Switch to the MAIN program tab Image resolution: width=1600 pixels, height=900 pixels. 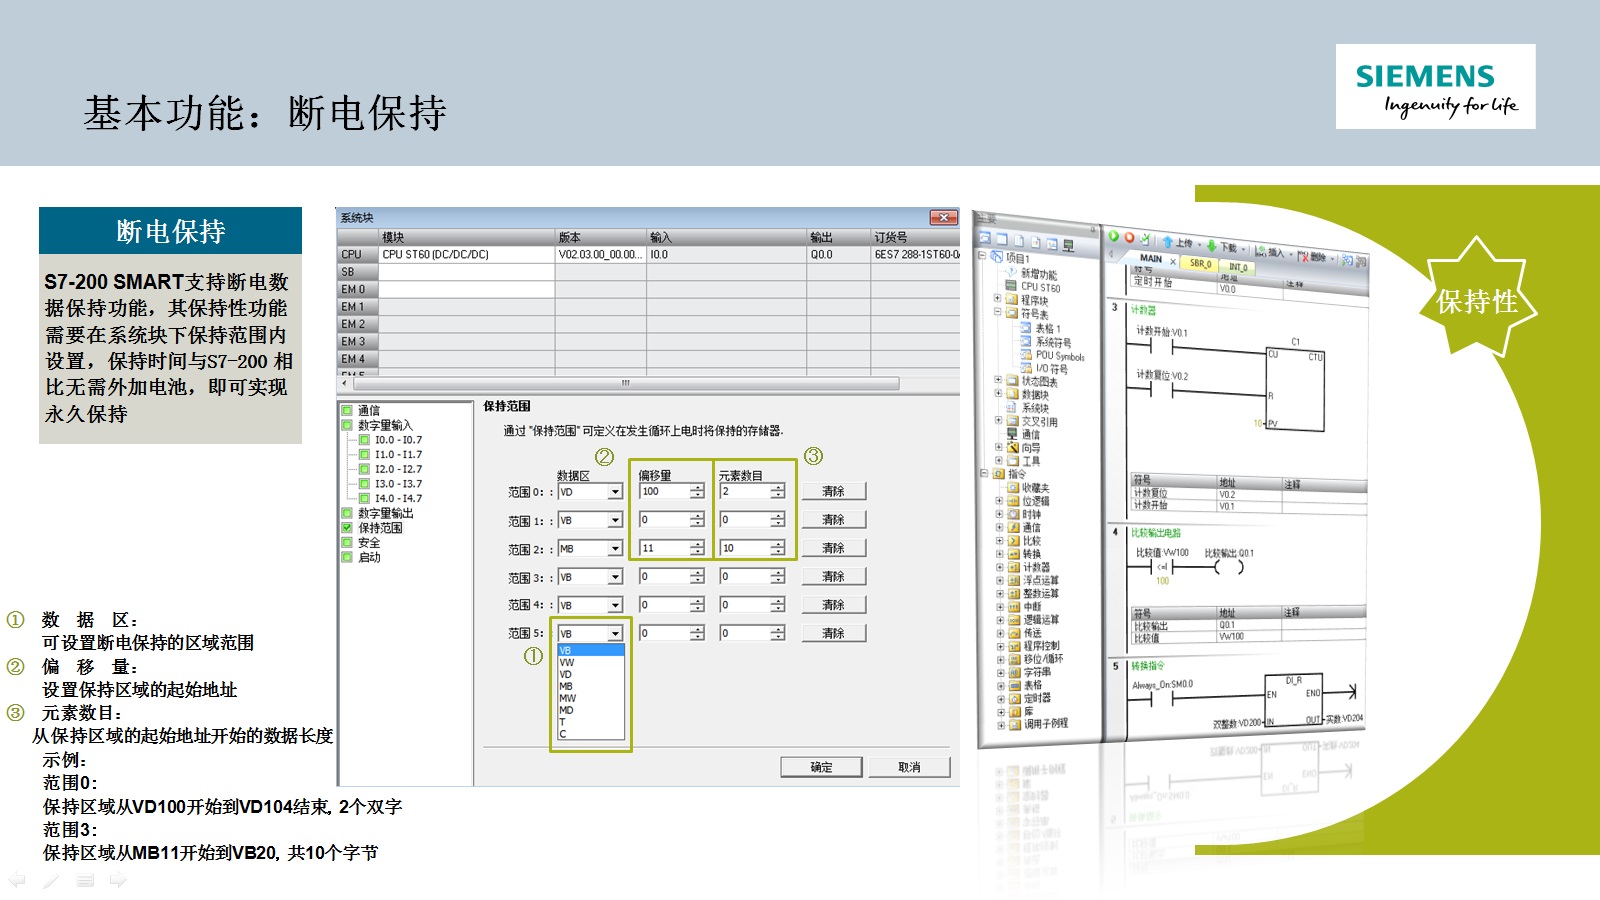coord(1151,258)
